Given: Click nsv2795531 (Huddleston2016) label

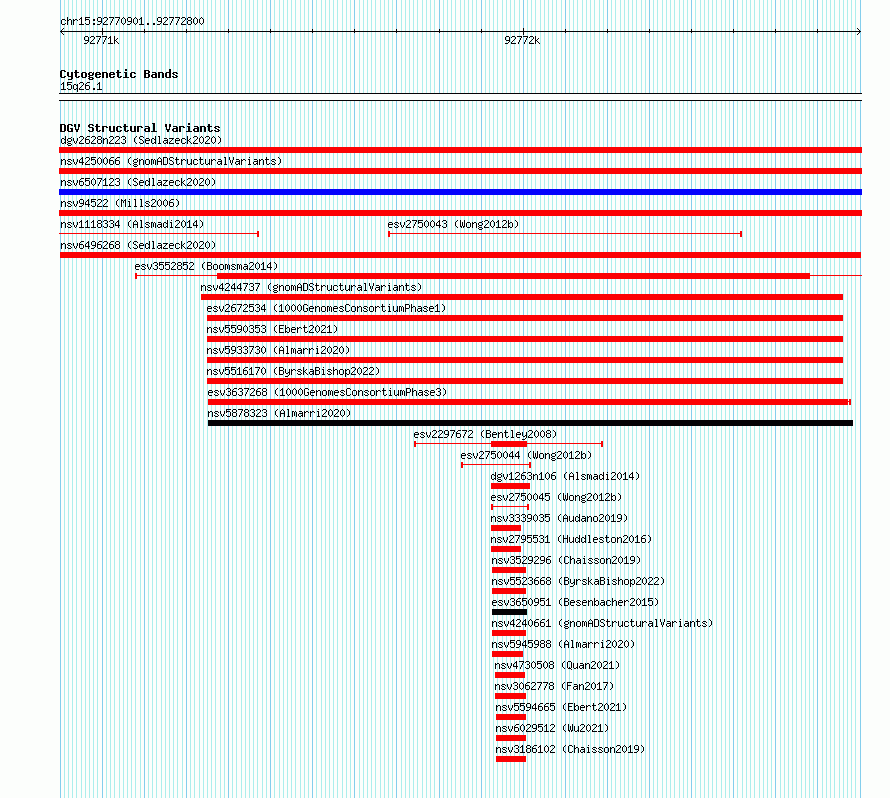Looking at the screenshot, I should tap(571, 539).
